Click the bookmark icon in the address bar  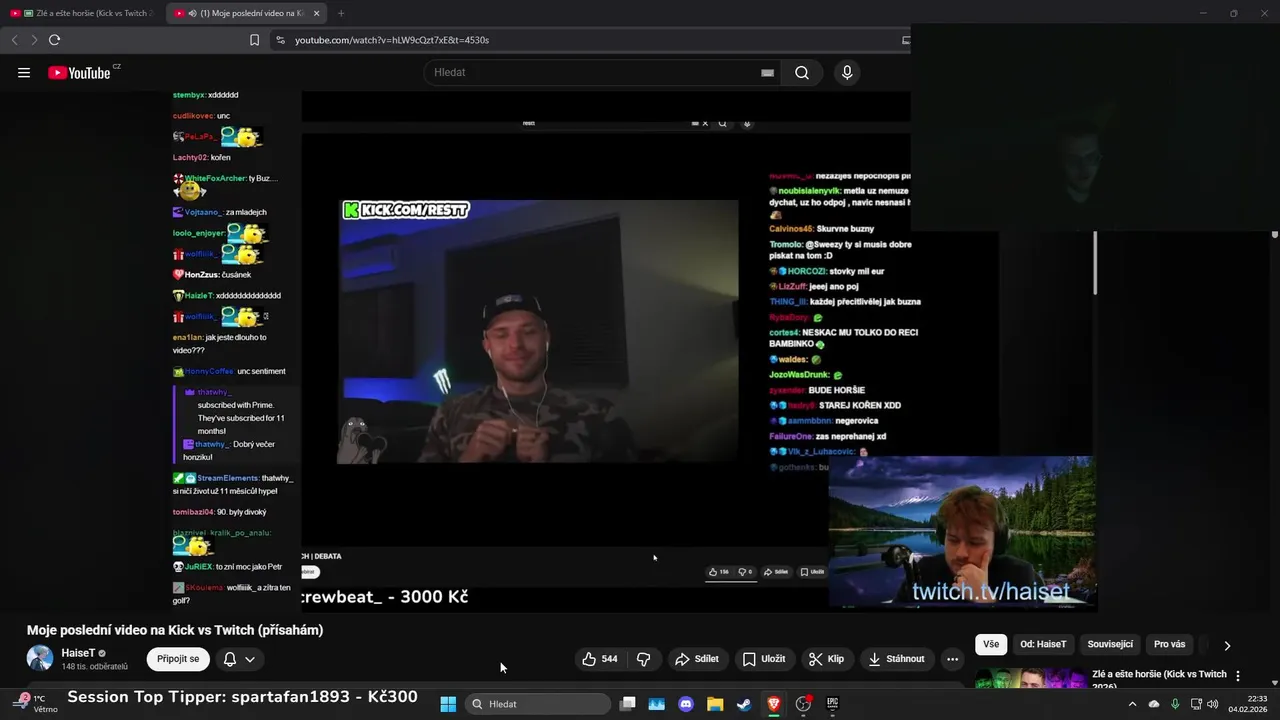click(x=254, y=40)
